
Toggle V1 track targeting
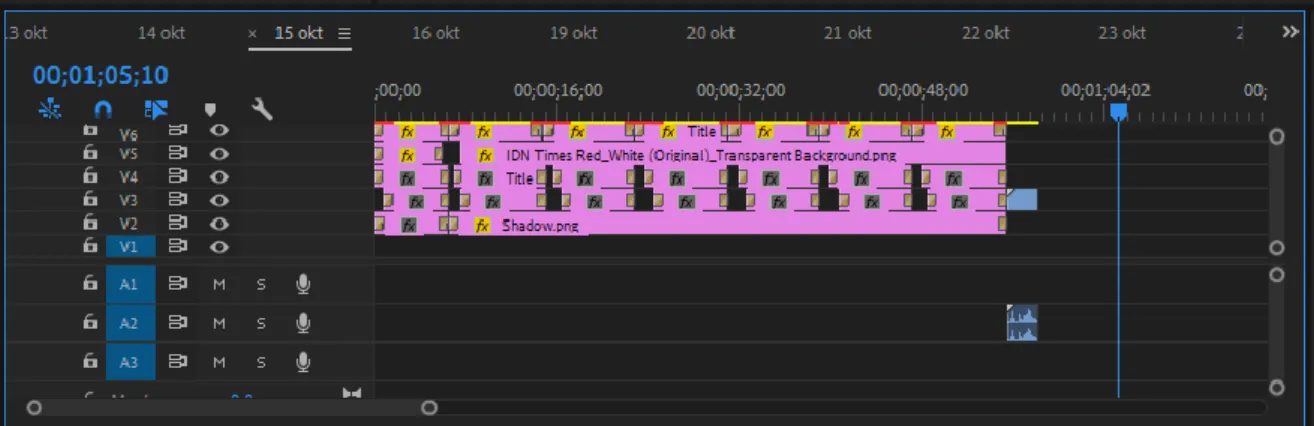tap(130, 246)
